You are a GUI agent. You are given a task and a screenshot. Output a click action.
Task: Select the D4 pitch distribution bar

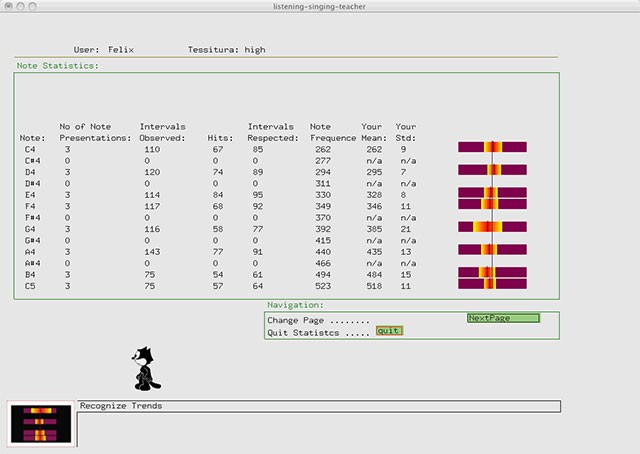(492, 170)
